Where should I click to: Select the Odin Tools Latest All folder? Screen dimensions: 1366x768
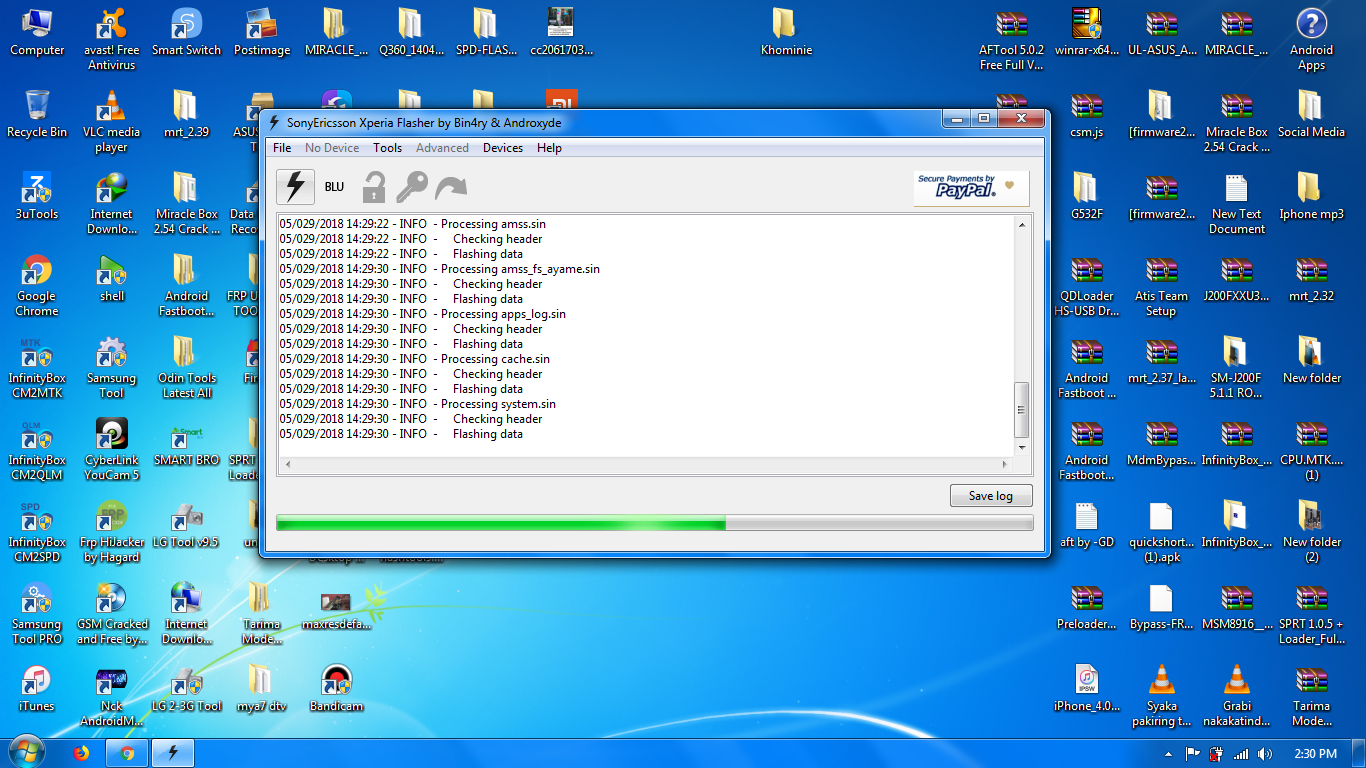(x=187, y=367)
